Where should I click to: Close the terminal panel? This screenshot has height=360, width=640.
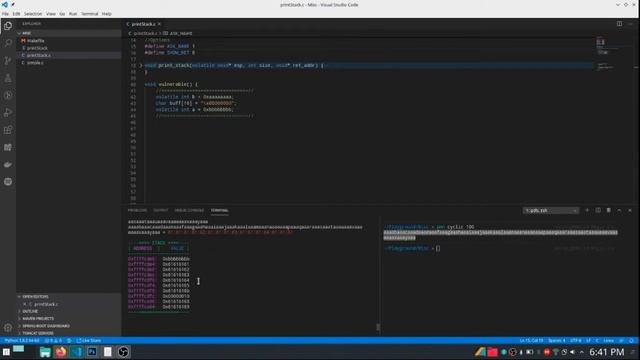point(630,210)
